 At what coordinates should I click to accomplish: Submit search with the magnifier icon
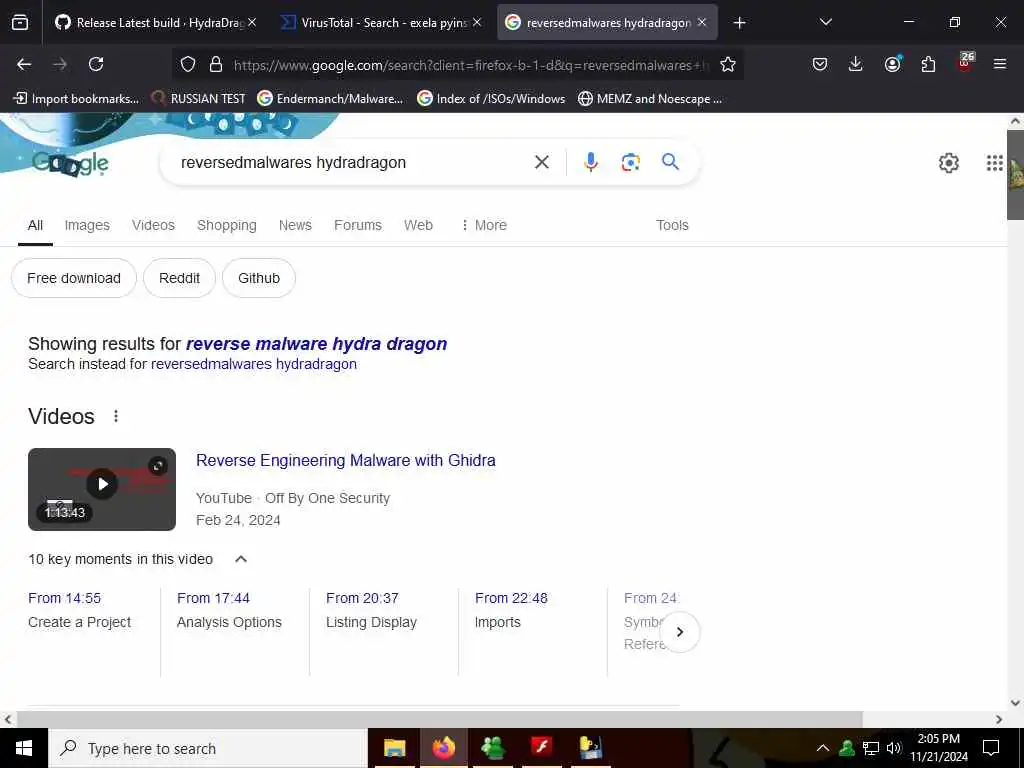[670, 161]
